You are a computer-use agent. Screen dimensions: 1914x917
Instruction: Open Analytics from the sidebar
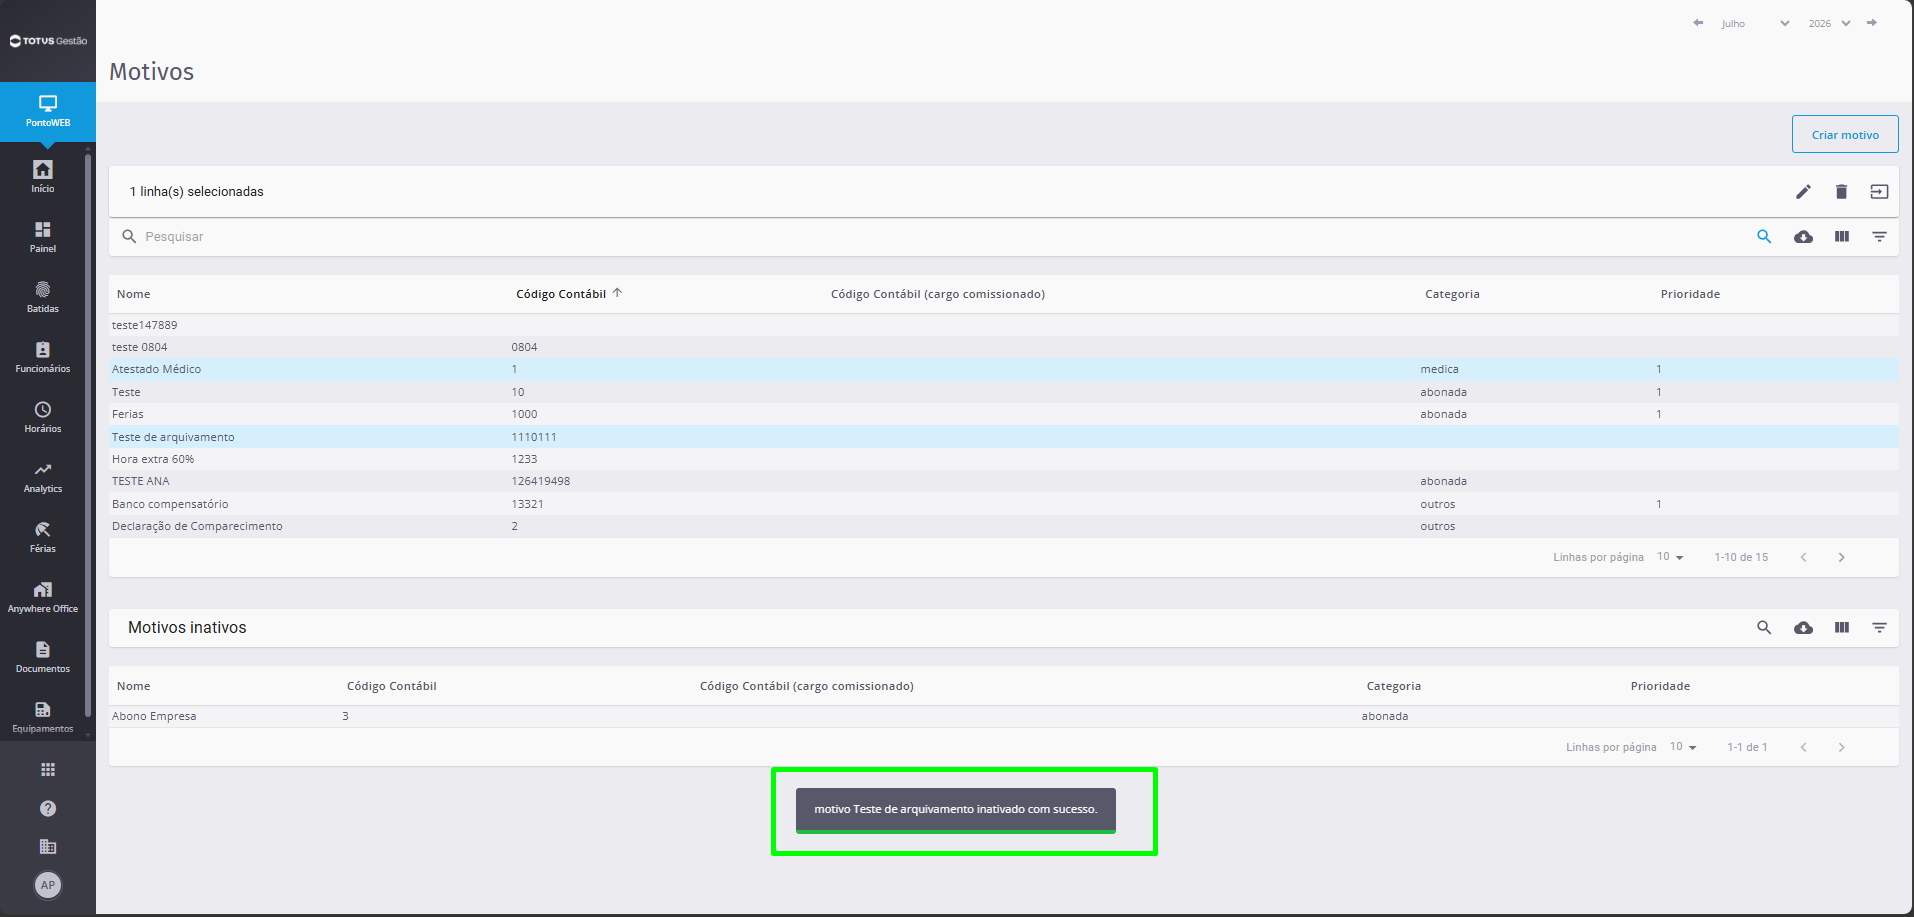43,477
